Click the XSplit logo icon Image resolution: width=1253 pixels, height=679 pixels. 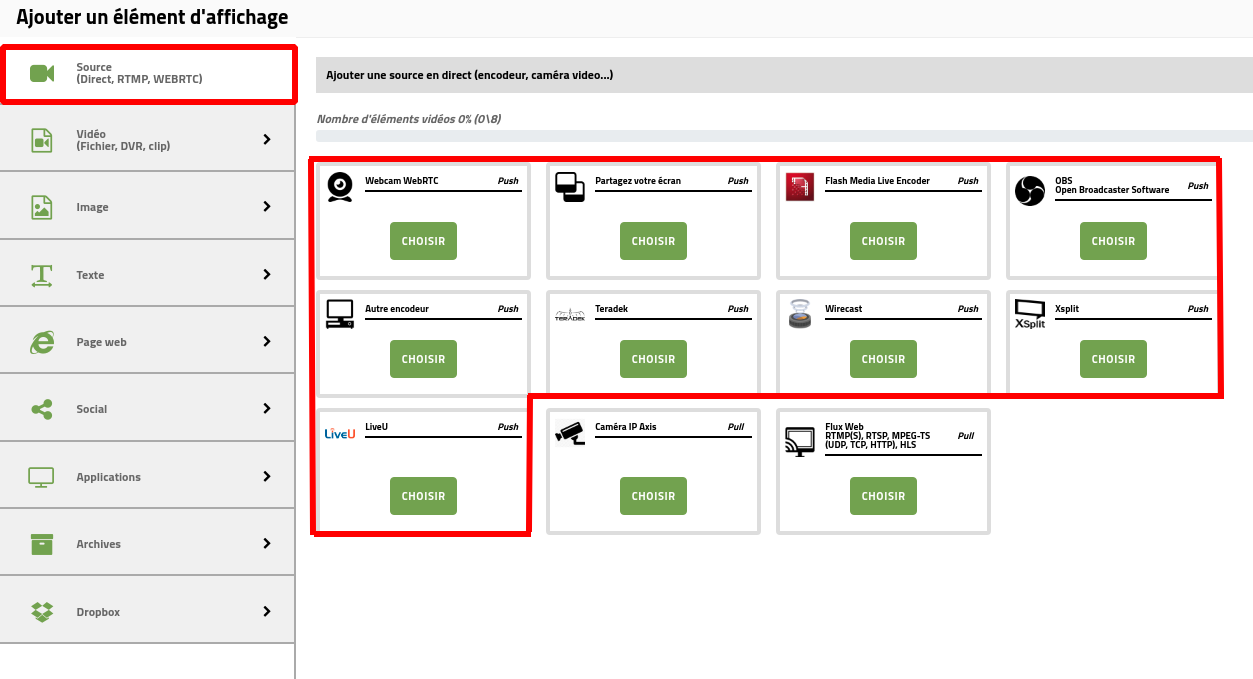coord(1030,315)
